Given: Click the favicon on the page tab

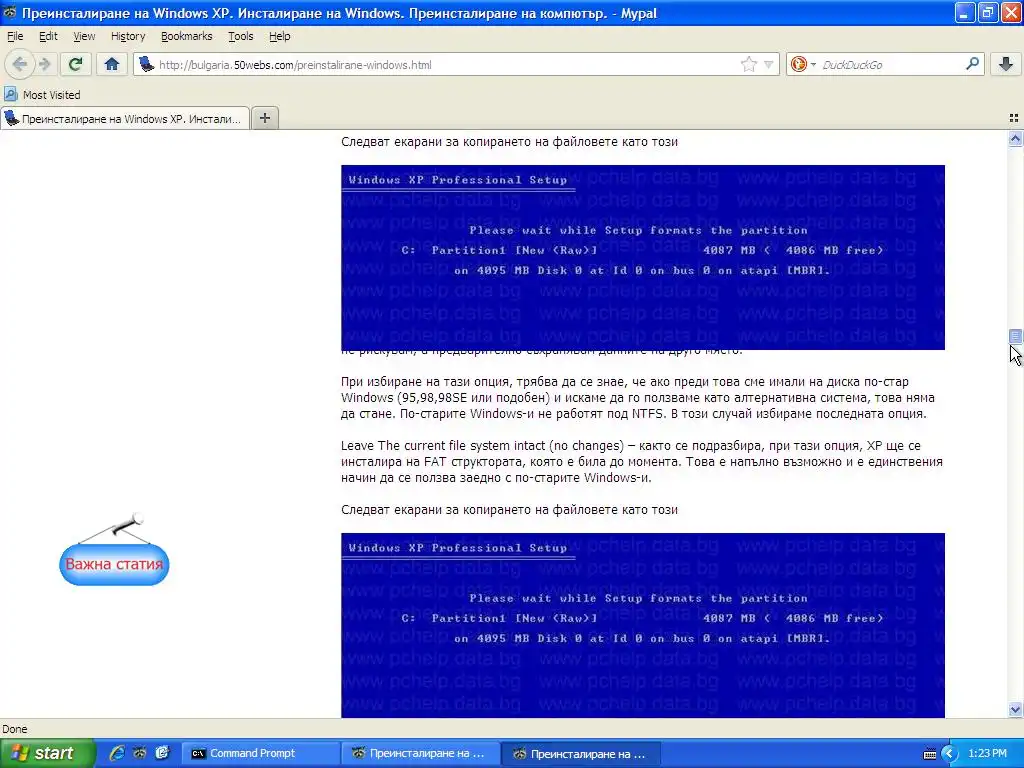Looking at the screenshot, I should 11,118.
